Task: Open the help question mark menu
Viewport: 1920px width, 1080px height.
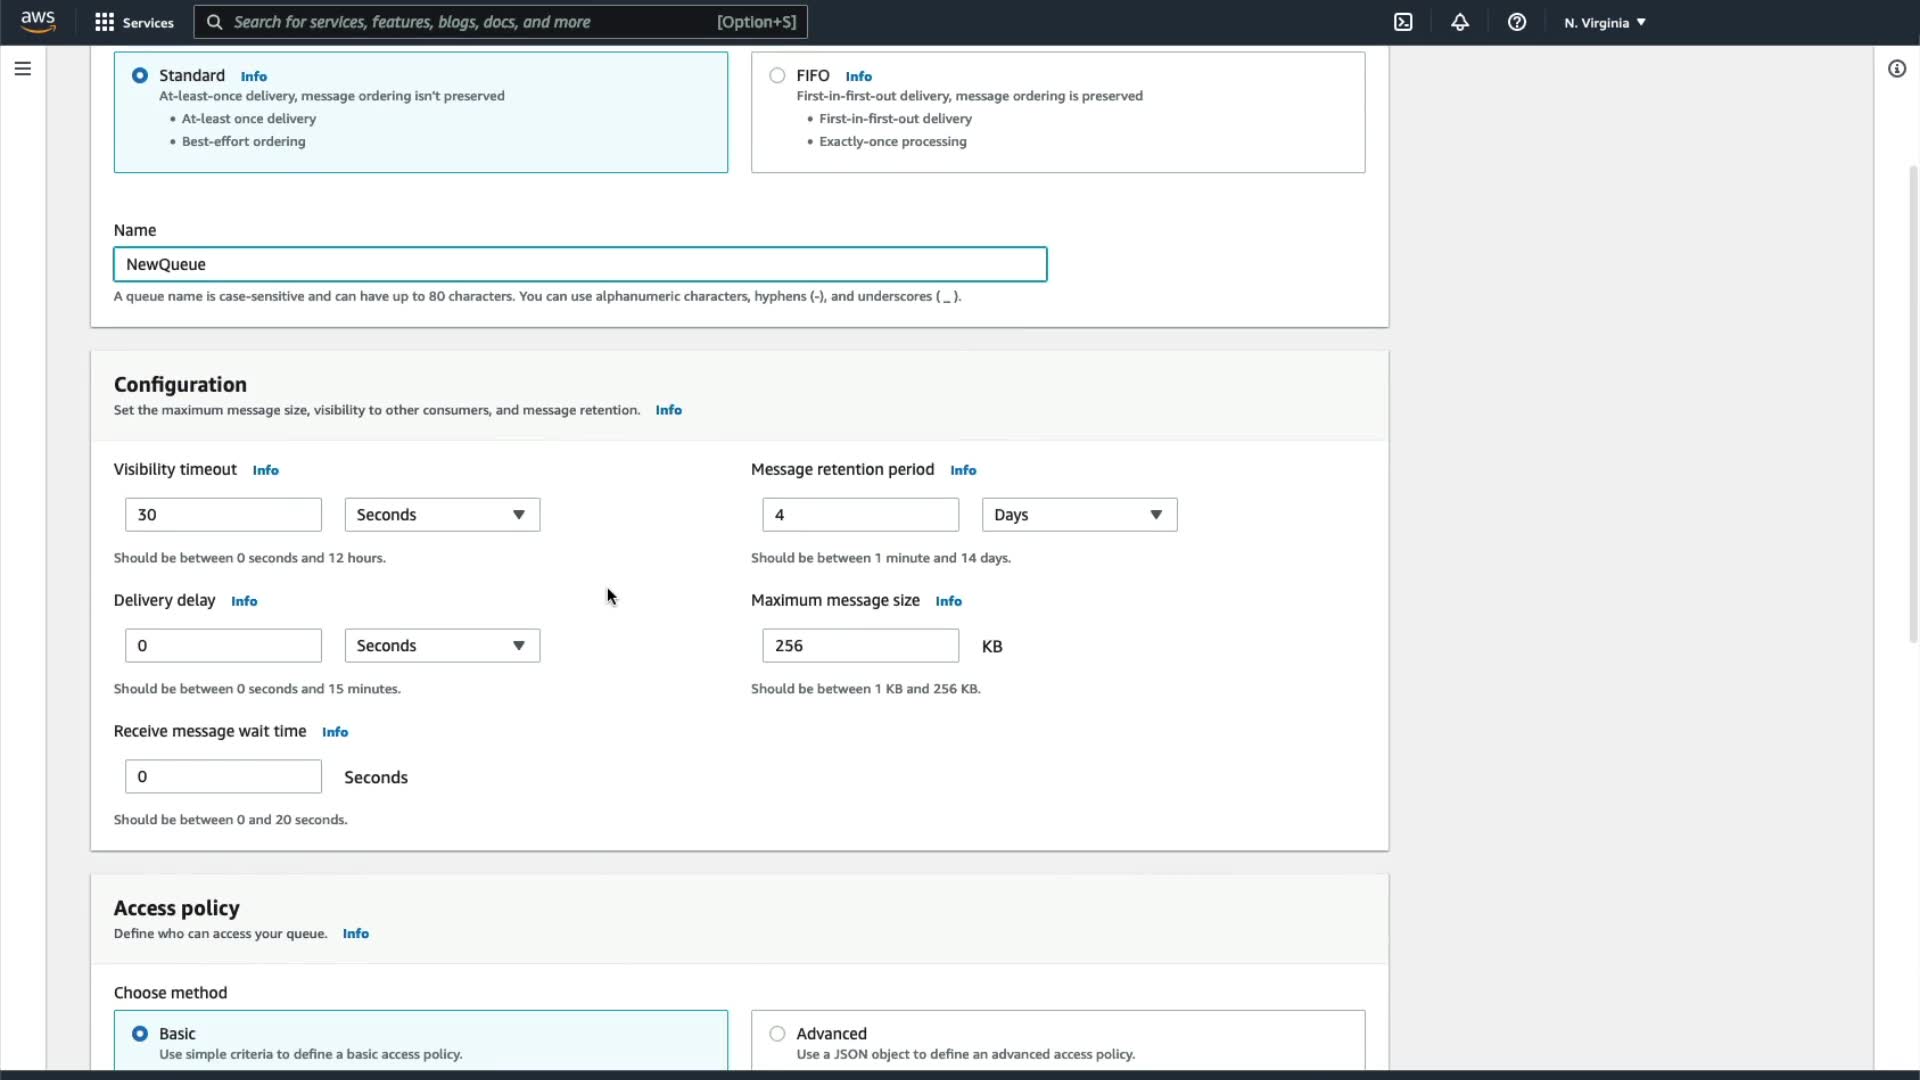Action: pyautogui.click(x=1517, y=22)
